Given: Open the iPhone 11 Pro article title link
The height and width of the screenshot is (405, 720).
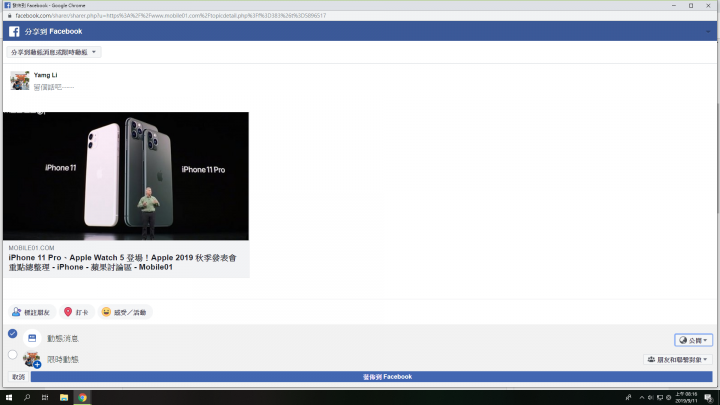Looking at the screenshot, I should click(123, 262).
